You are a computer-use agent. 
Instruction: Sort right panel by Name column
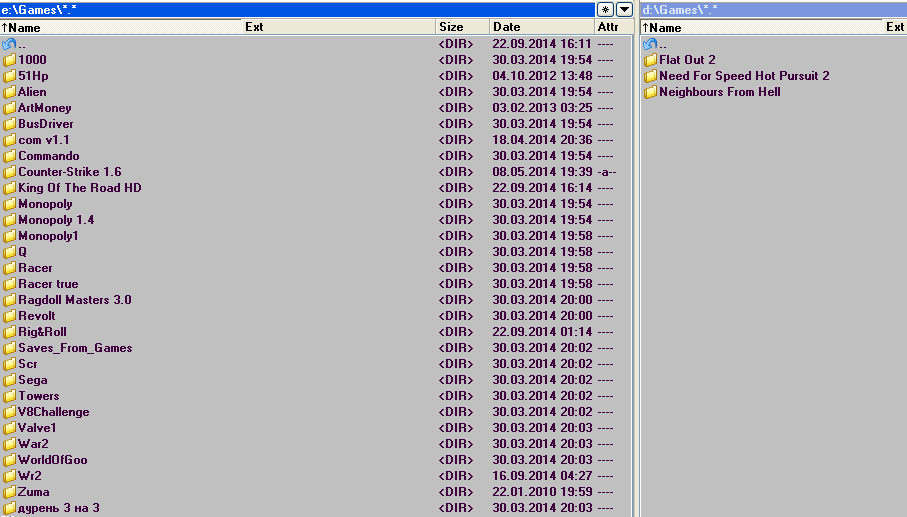click(x=761, y=27)
